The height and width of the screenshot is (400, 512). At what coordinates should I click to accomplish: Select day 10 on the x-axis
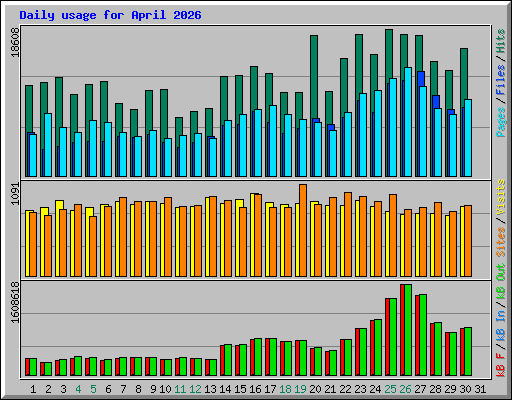165,389
